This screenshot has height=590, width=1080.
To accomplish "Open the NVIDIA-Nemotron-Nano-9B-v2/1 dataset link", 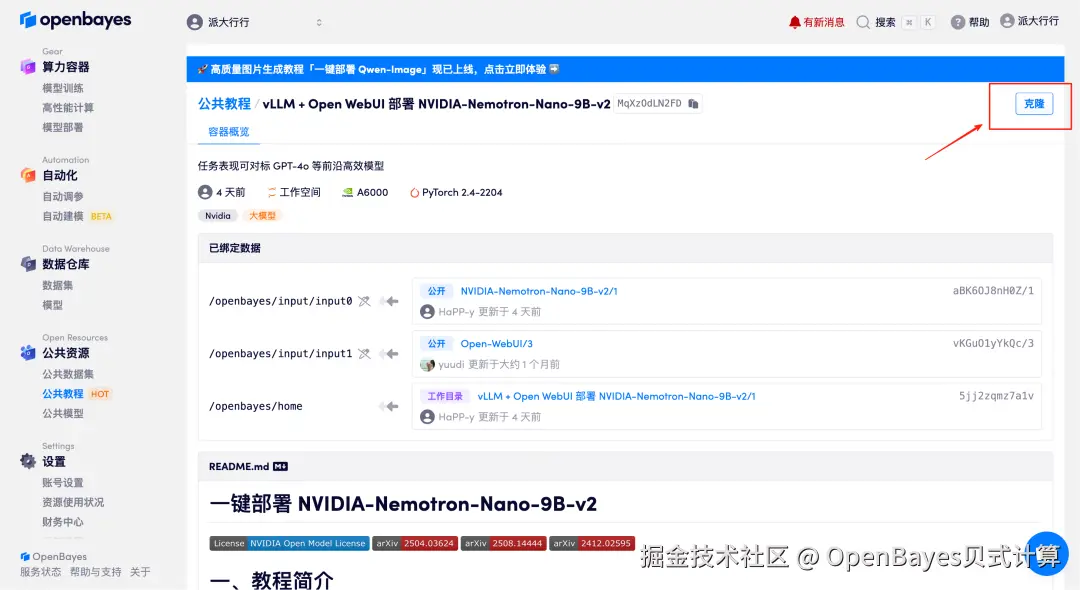I will [539, 291].
